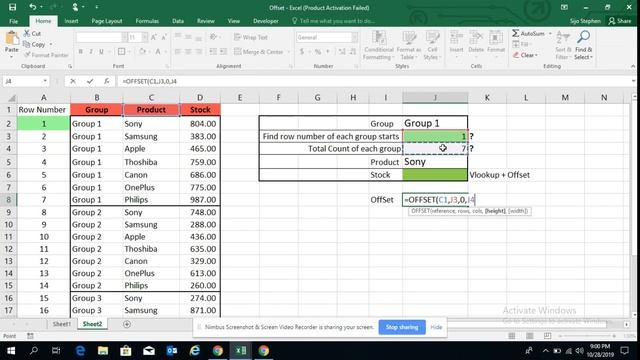Open the Clear eraser menu
This screenshot has width=640, height=360.
click(526, 55)
